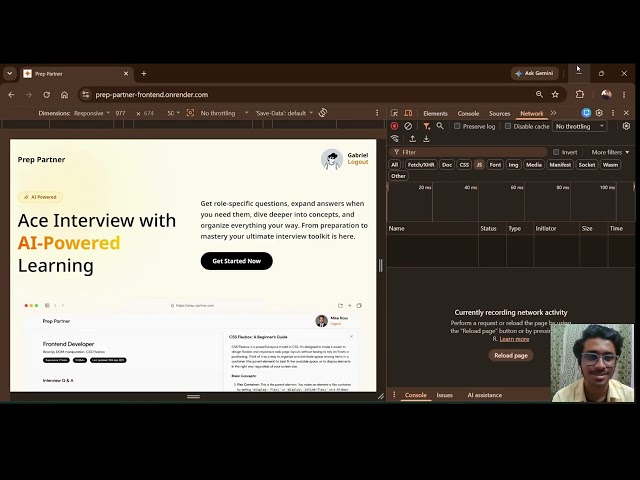The width and height of the screenshot is (640, 480).
Task: Switch to the Console tab in top bar
Action: pyautogui.click(x=468, y=113)
